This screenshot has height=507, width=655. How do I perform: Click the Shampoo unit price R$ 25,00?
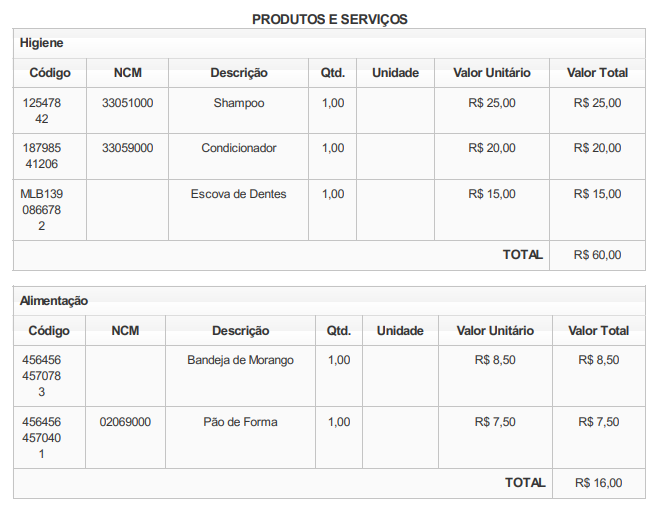click(x=492, y=103)
